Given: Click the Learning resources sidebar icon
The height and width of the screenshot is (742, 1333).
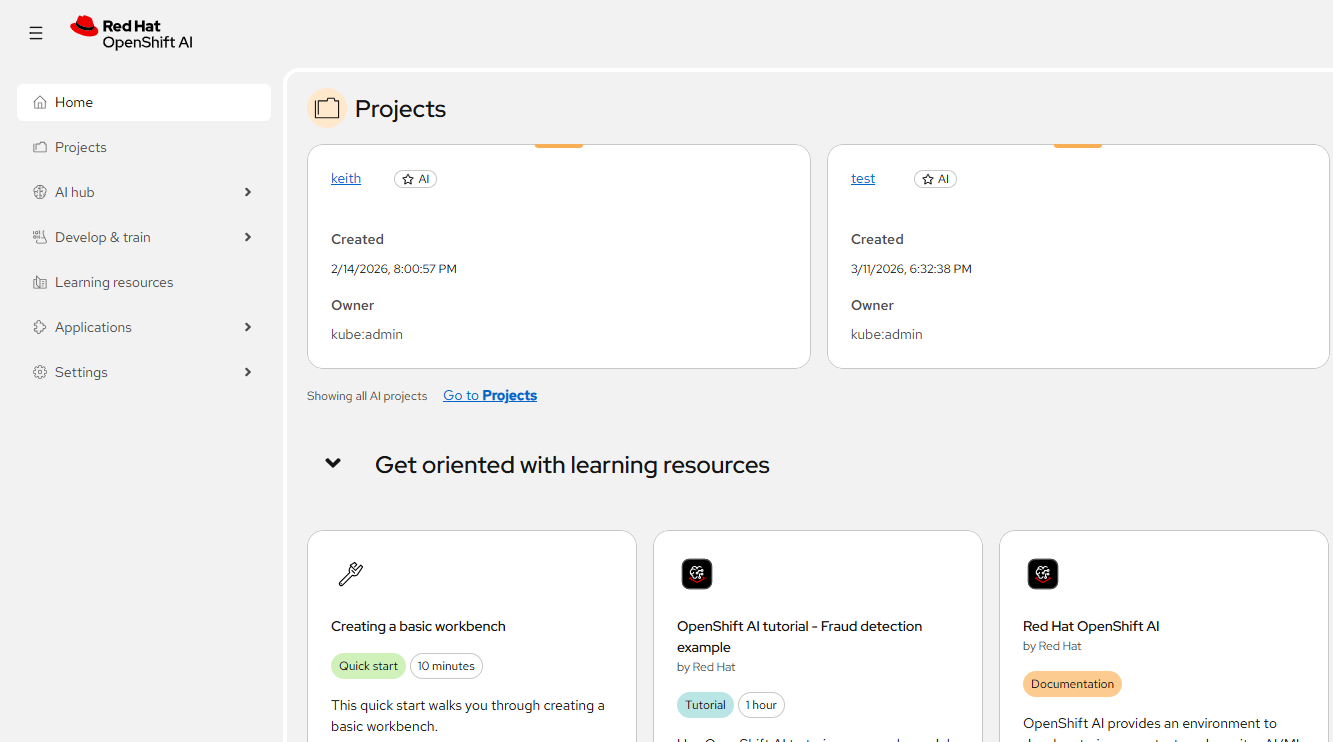Looking at the screenshot, I should pos(40,282).
